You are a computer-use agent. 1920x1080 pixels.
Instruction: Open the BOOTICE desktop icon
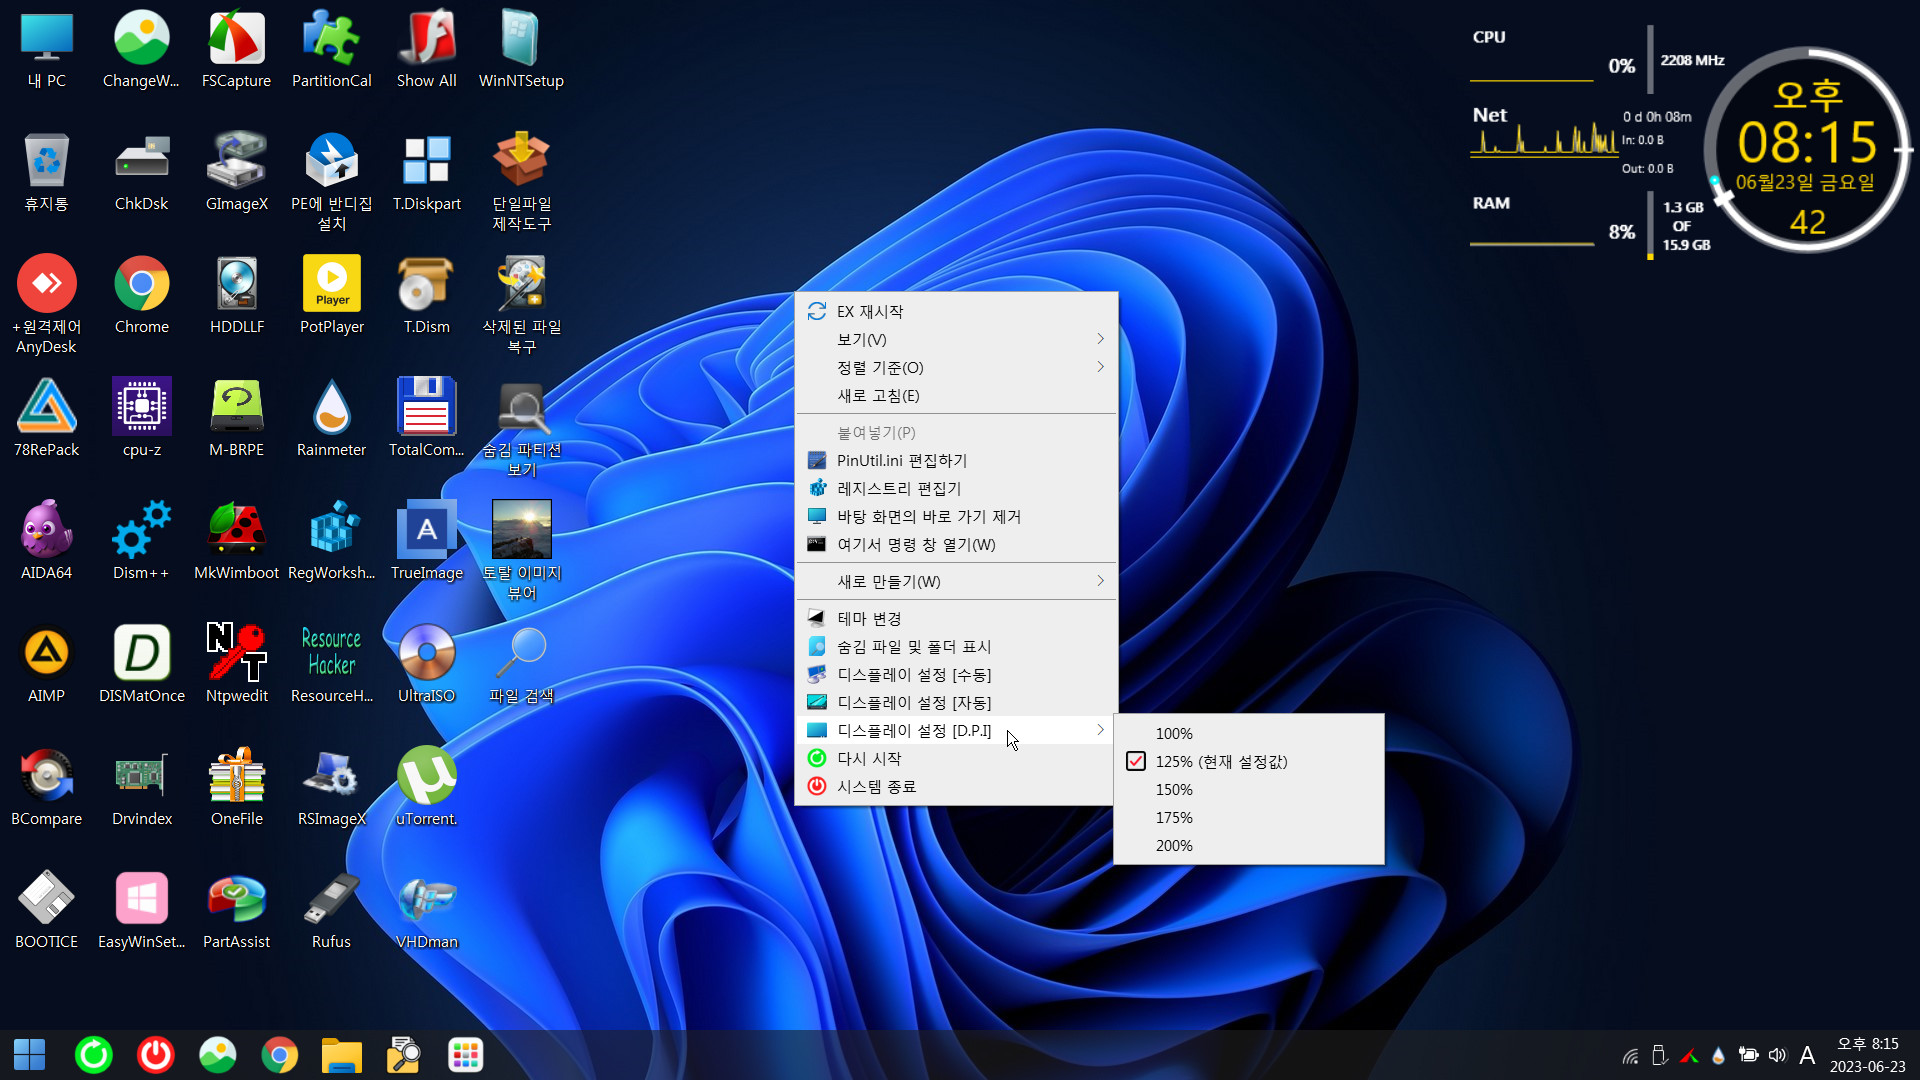pyautogui.click(x=46, y=911)
